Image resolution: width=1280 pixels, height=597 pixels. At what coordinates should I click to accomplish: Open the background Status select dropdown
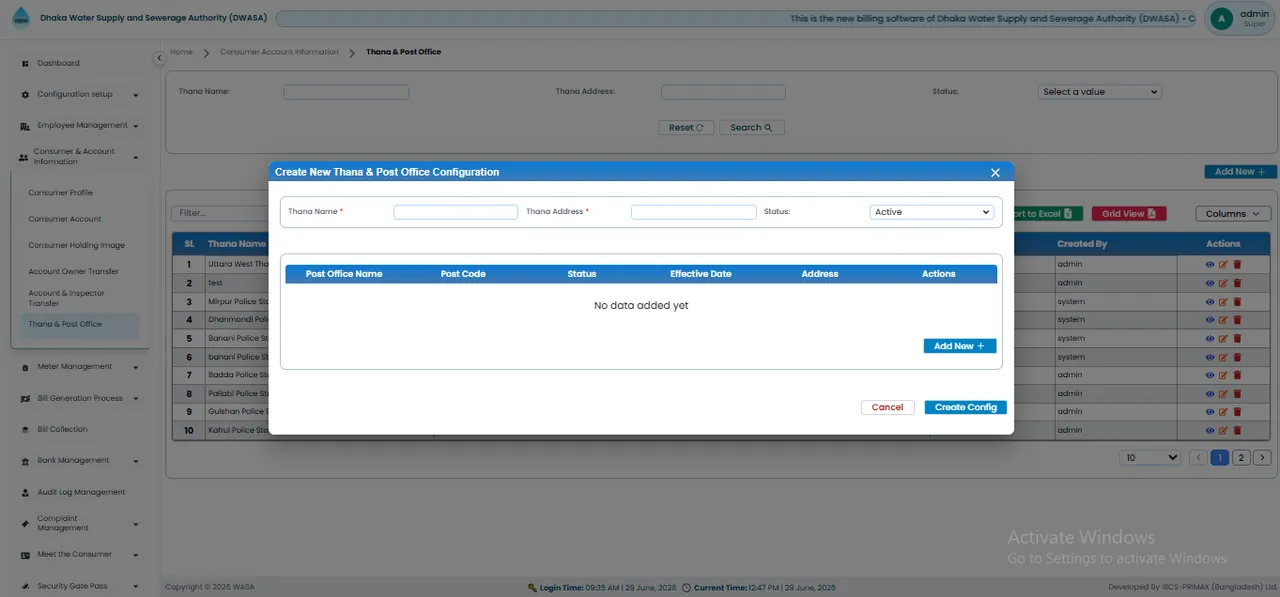click(1099, 91)
